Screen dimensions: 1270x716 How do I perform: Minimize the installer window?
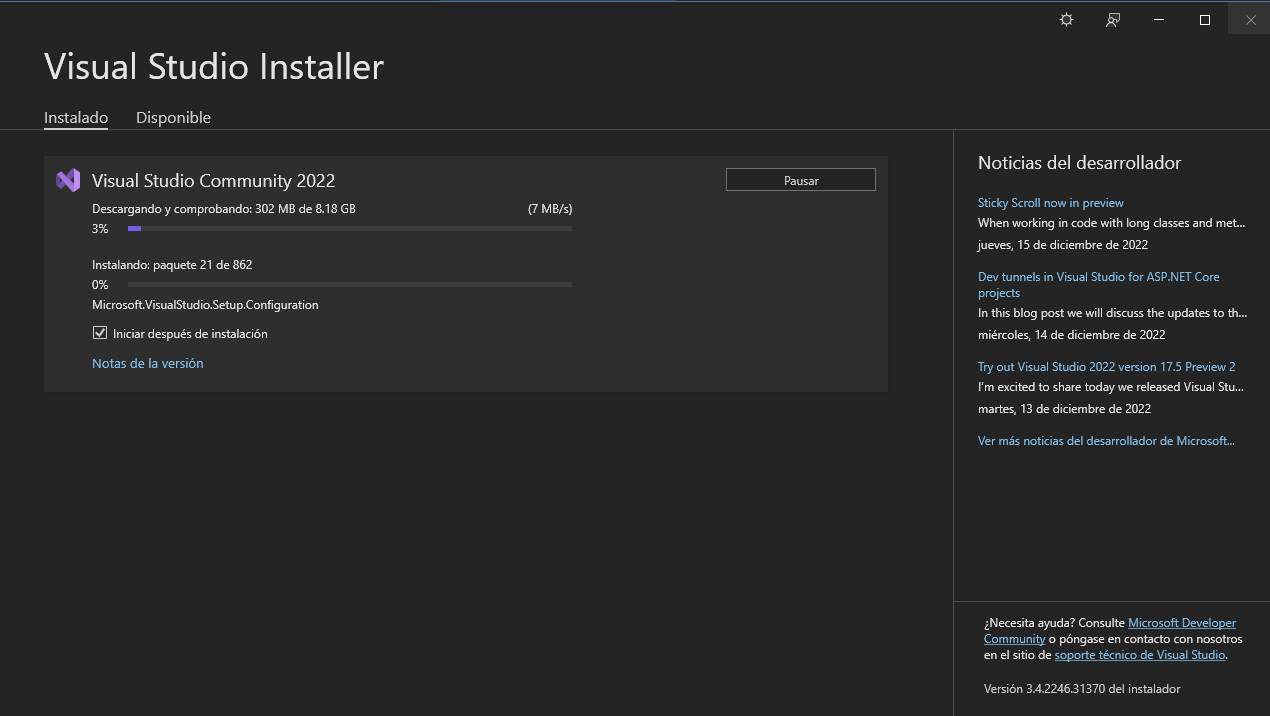coord(1158,20)
